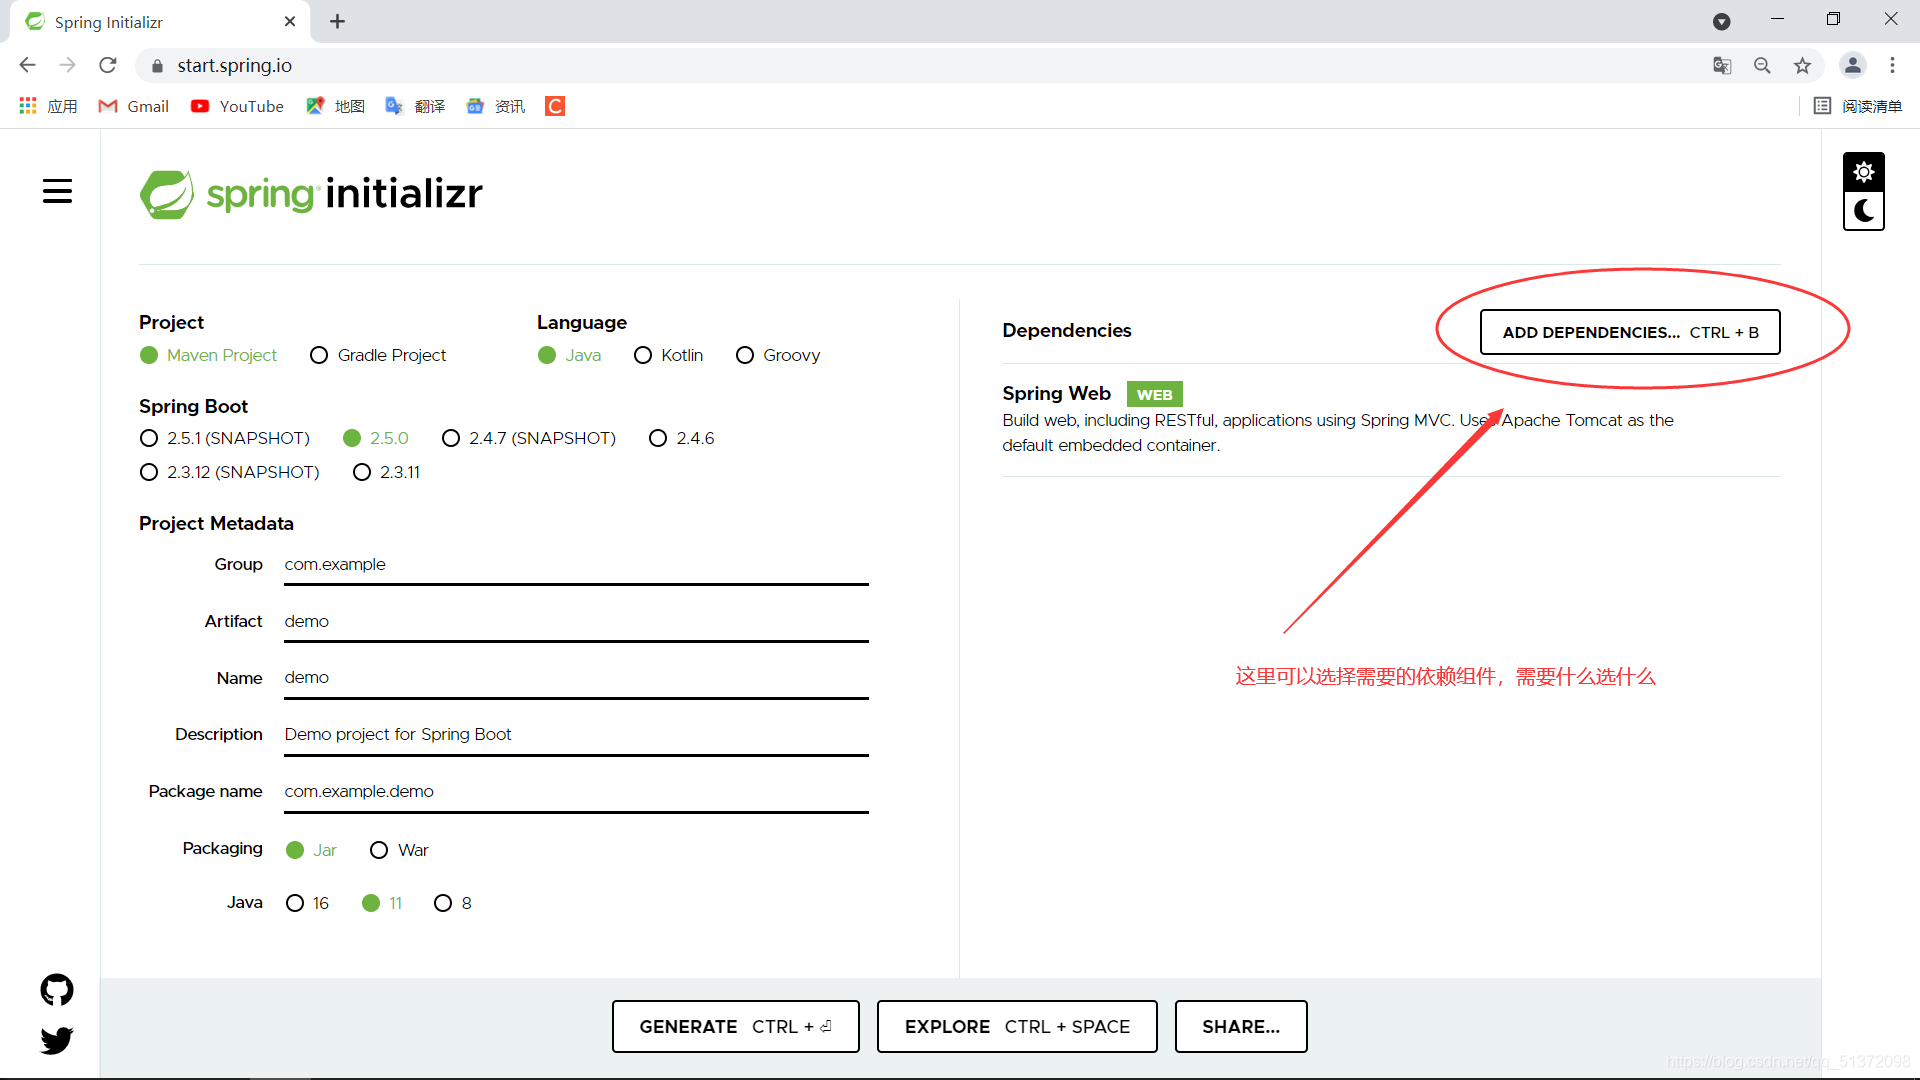Click the SHARE option
The image size is (1920, 1080).
(1241, 1026)
